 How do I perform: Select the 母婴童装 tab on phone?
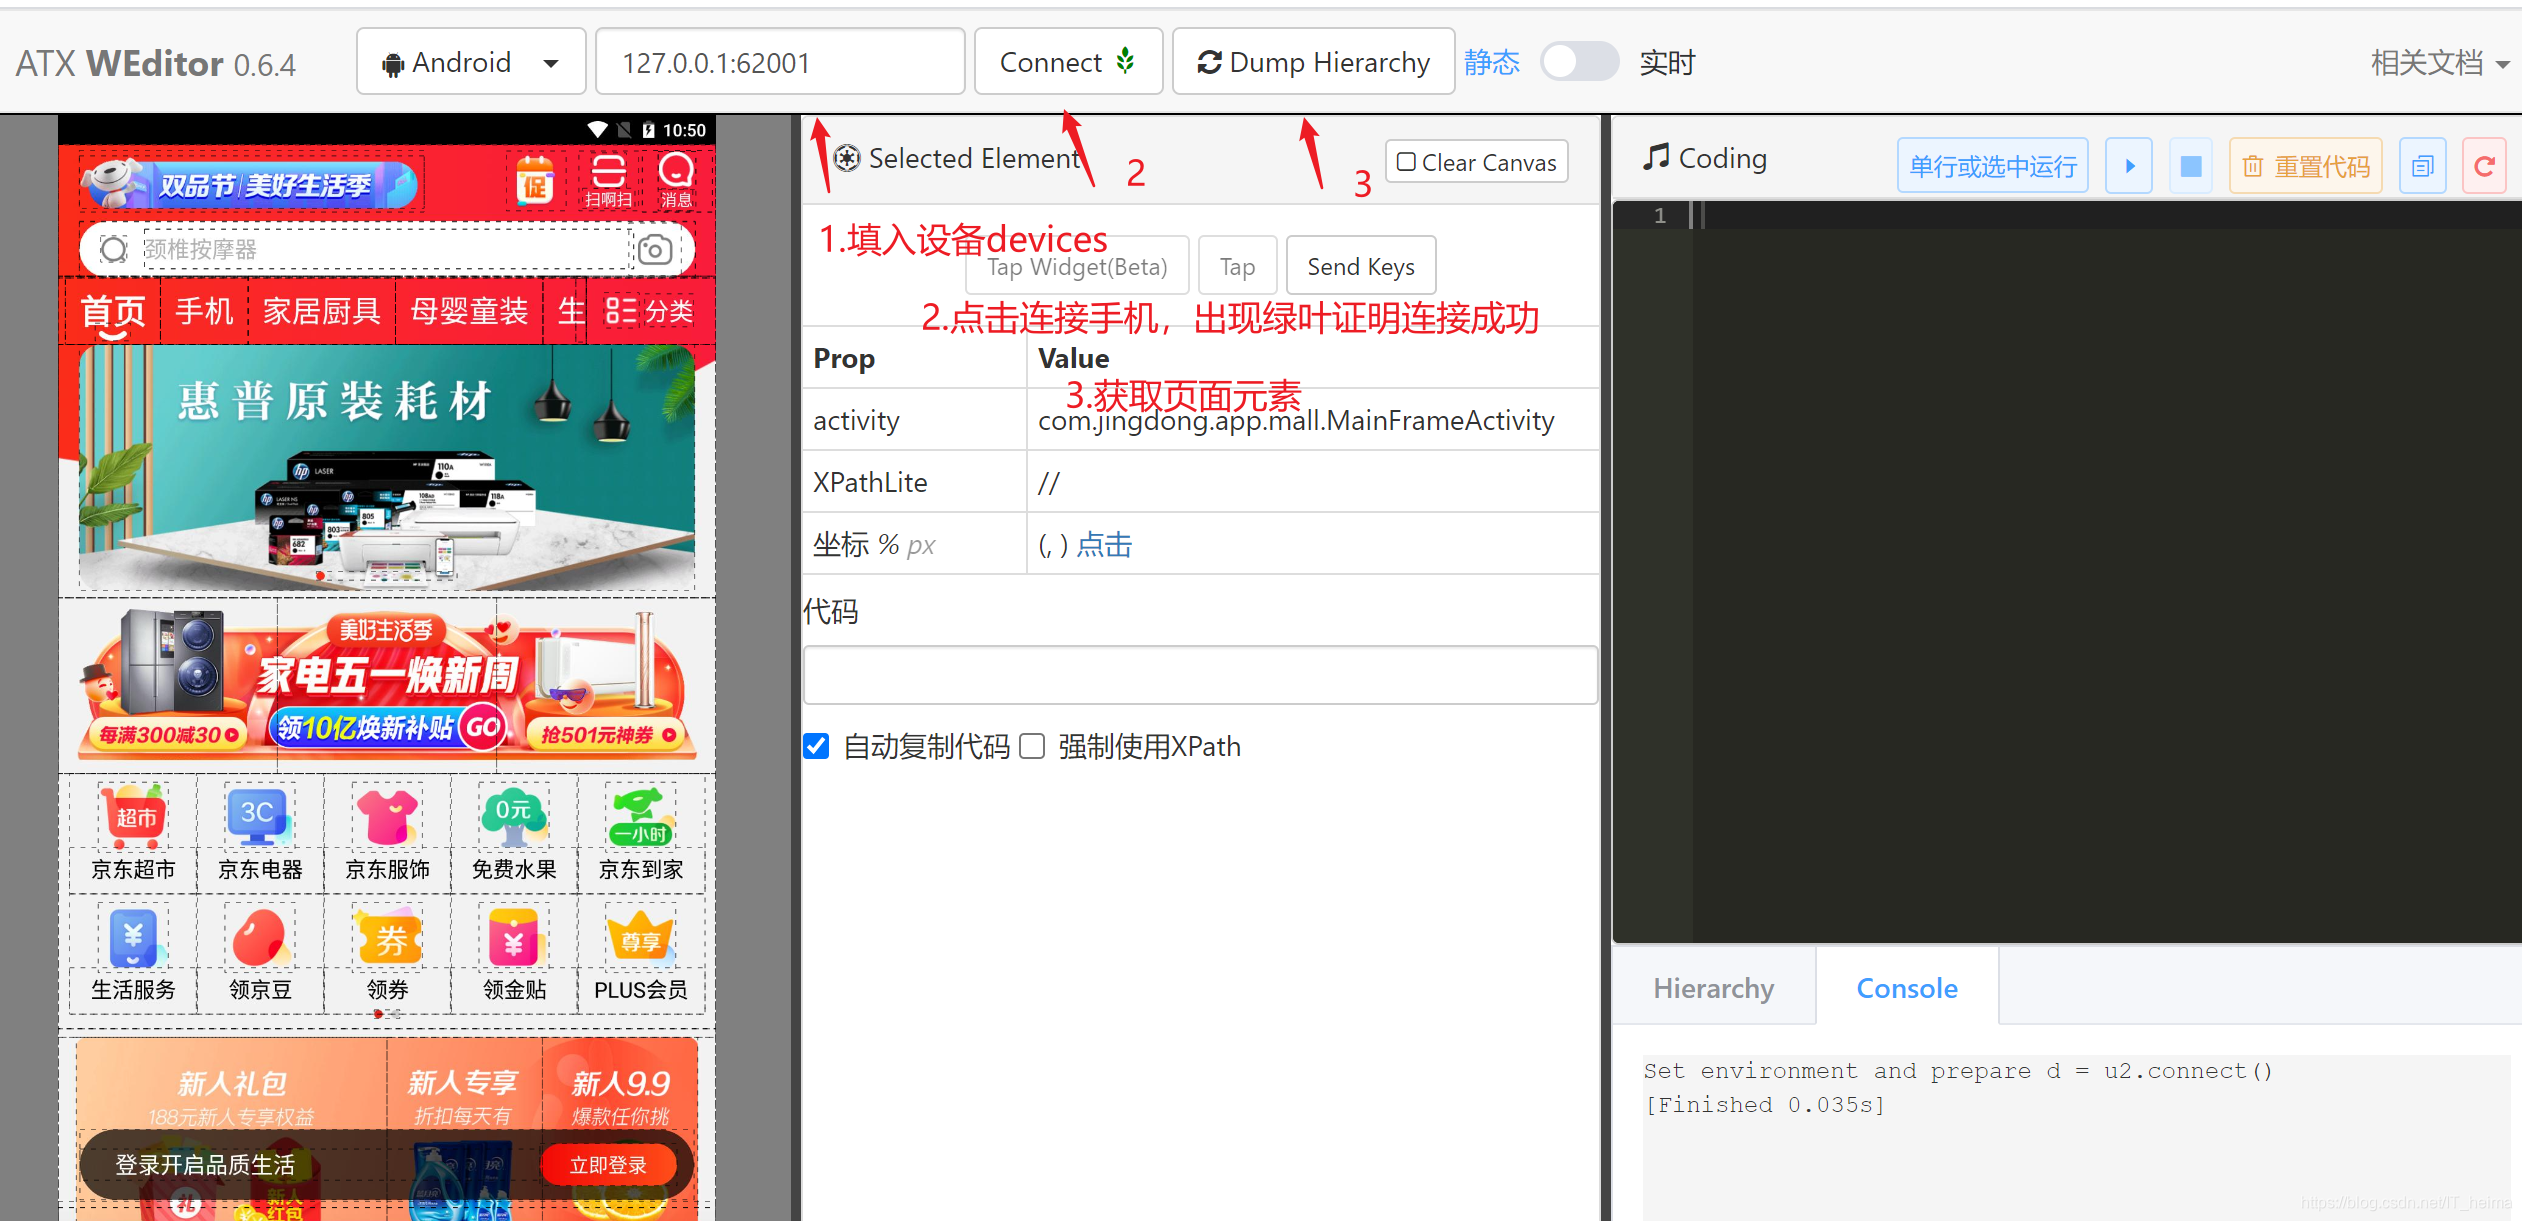tap(469, 312)
